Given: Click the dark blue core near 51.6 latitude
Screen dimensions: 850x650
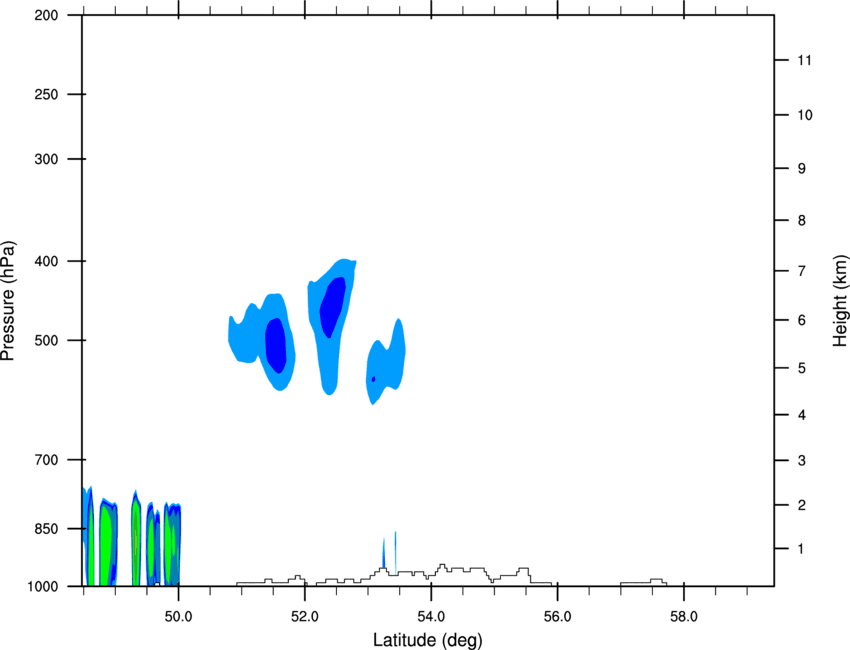Looking at the screenshot, I should click(275, 345).
